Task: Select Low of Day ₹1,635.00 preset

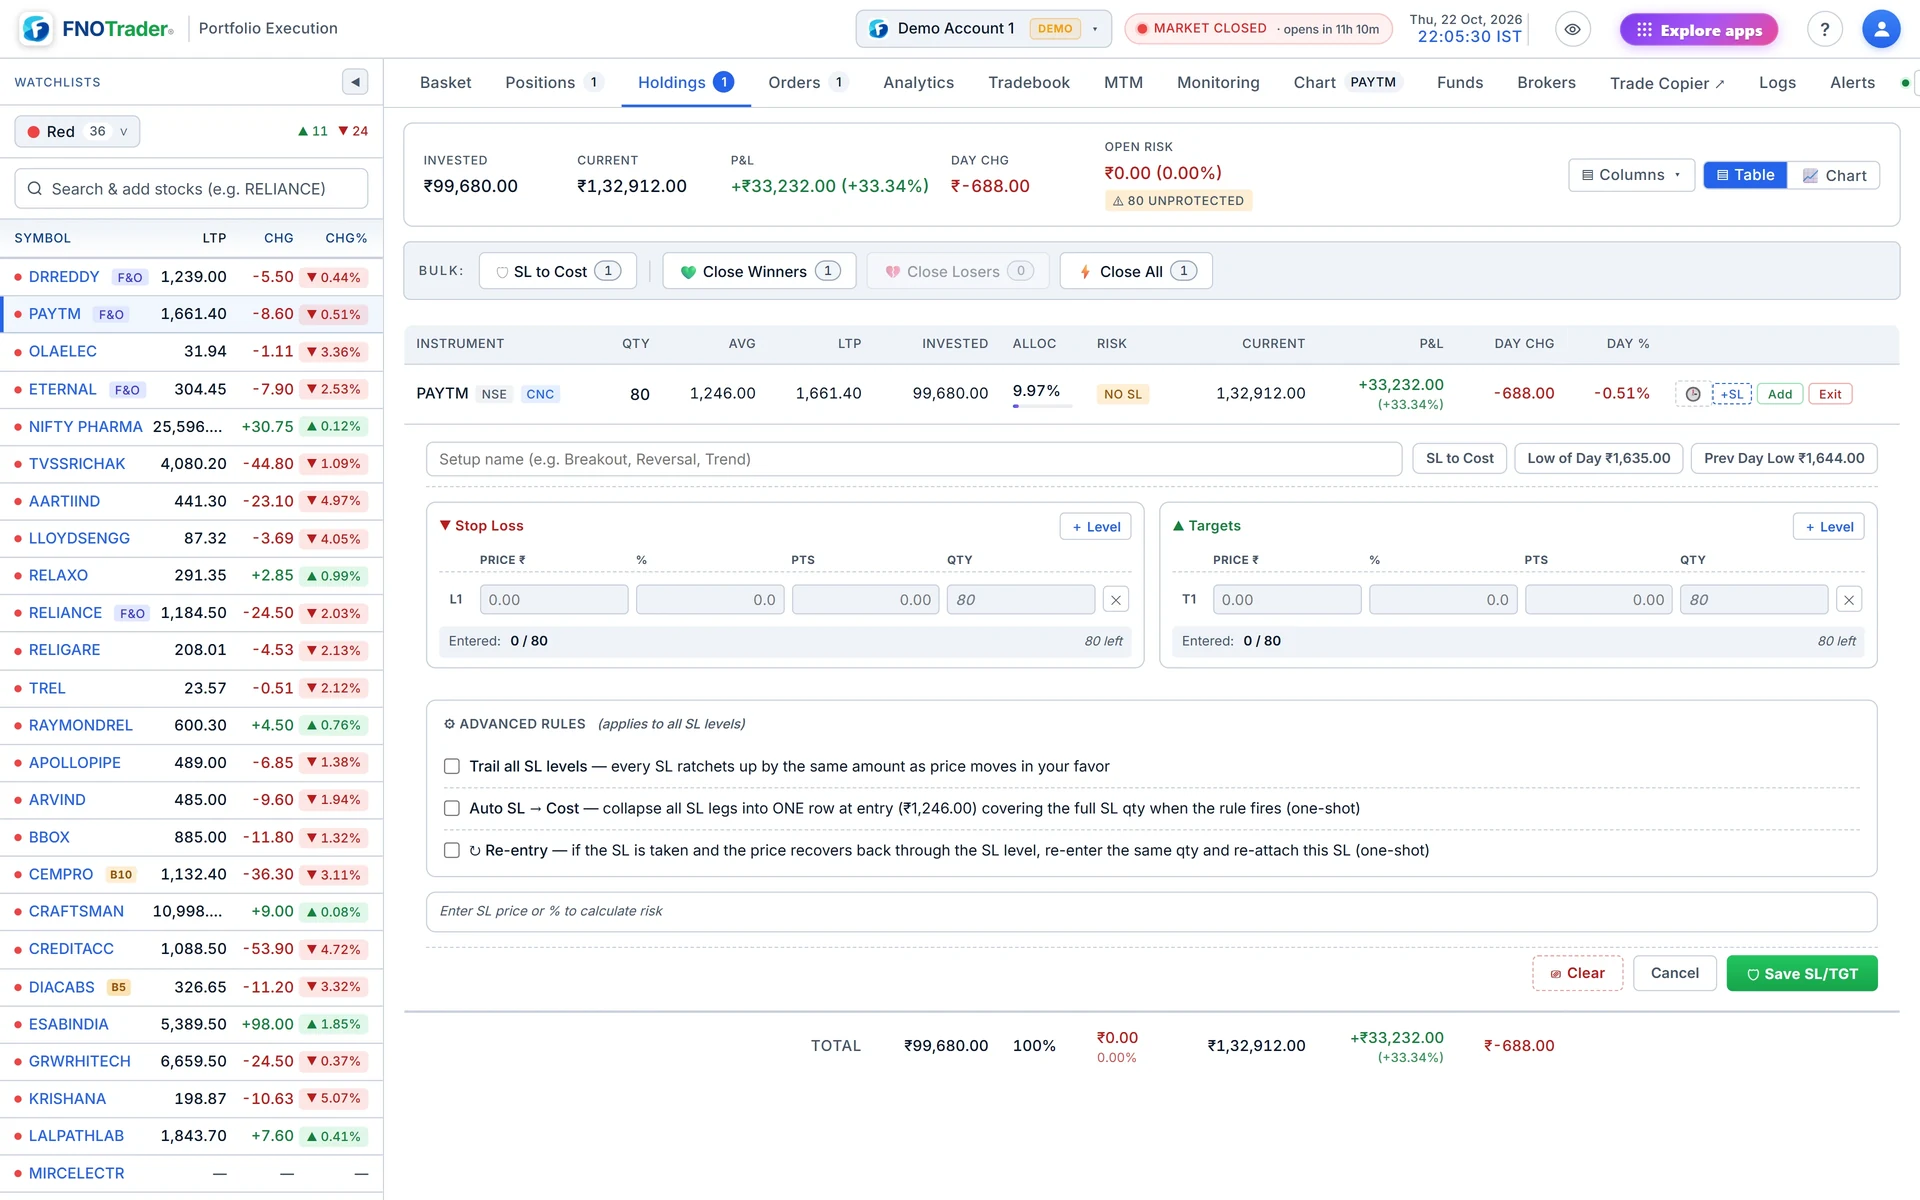Action: coord(1598,458)
